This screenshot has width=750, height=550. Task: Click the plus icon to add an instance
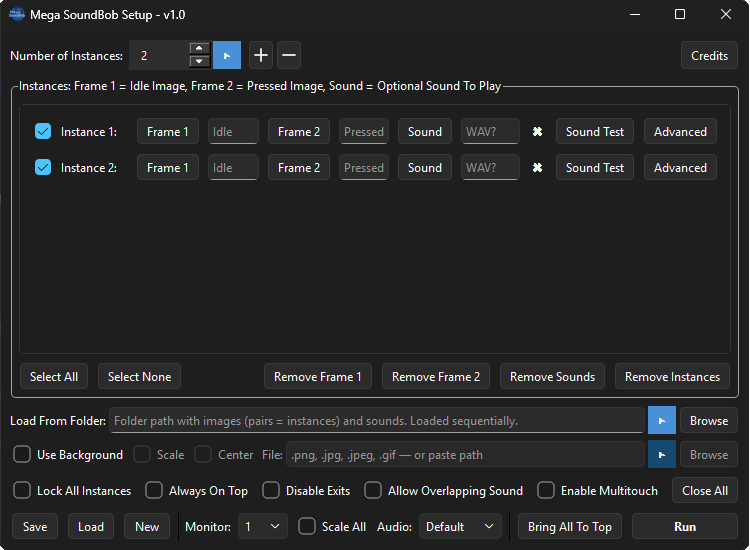[260, 55]
